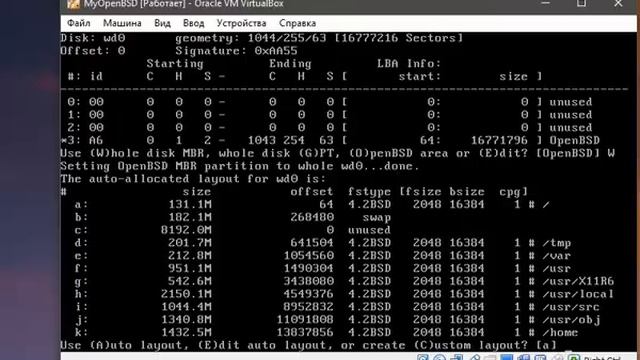Click the '/usr/local' mount point

point(578,294)
